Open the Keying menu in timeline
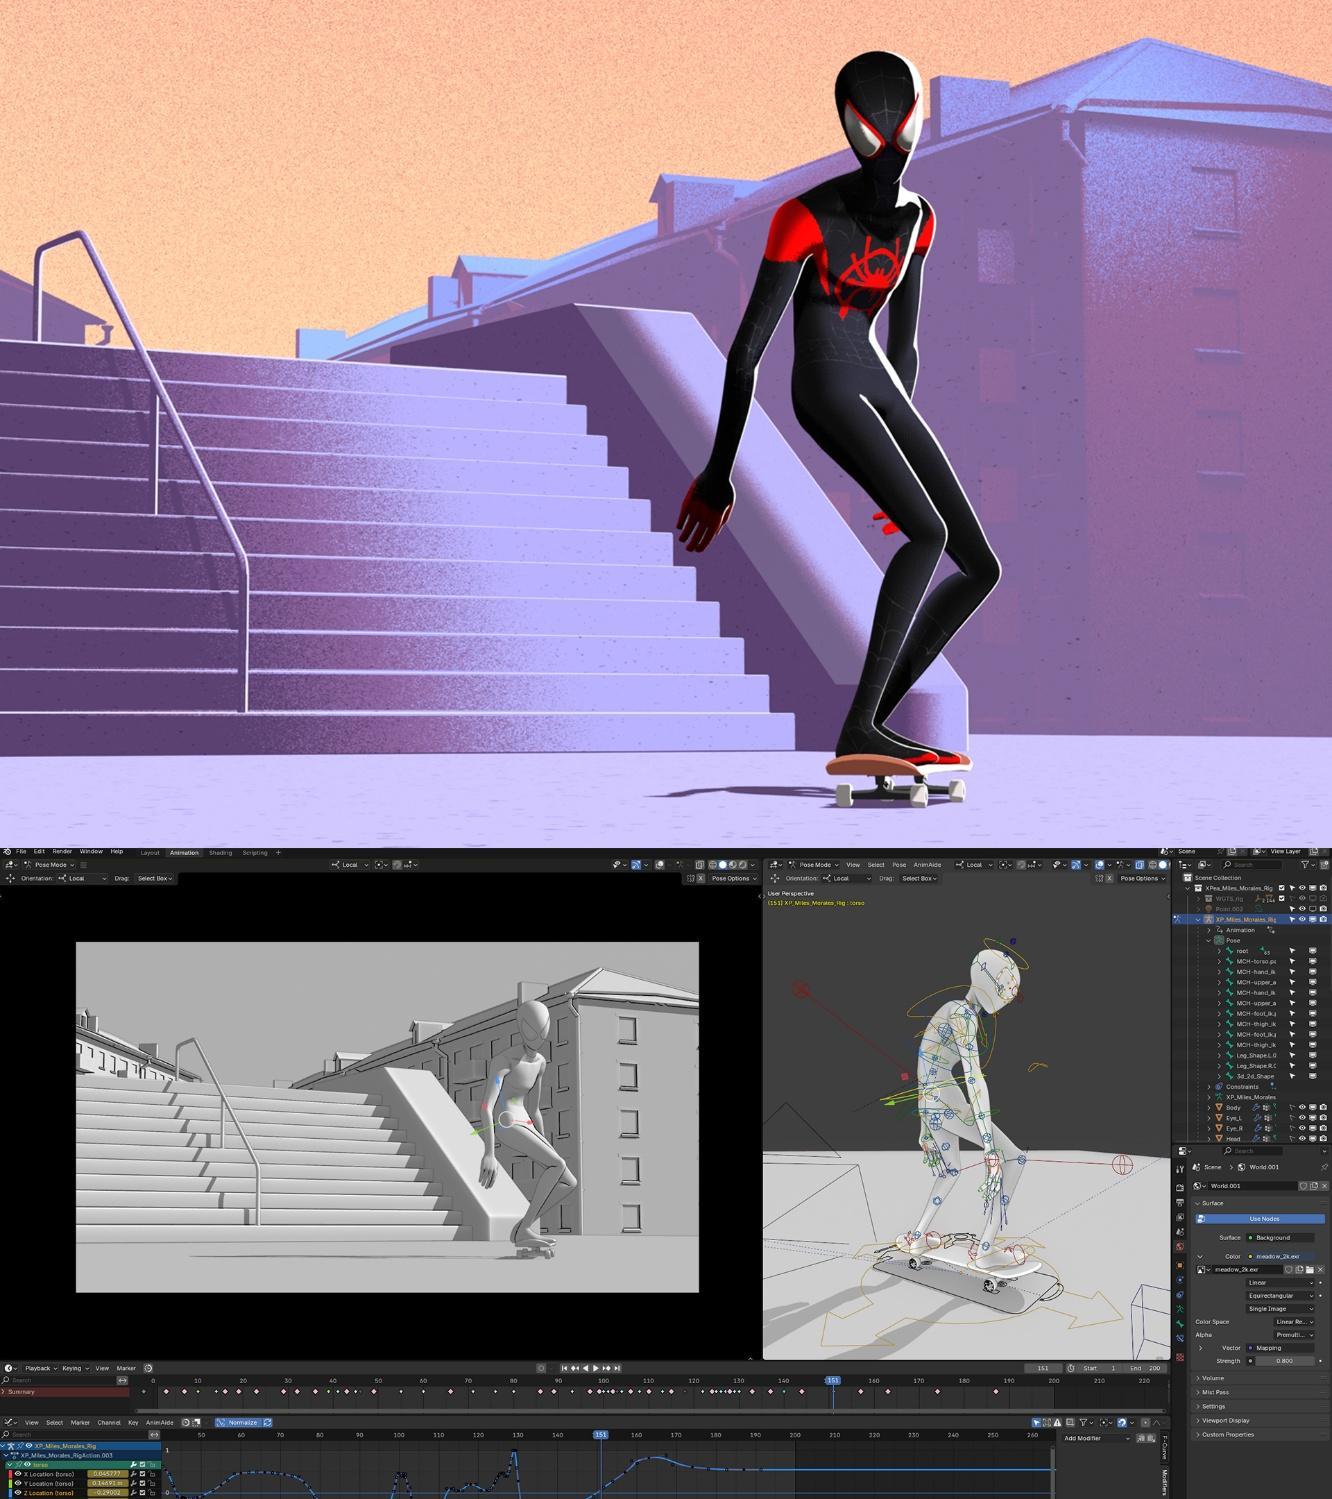1332x1499 pixels. (x=74, y=1368)
